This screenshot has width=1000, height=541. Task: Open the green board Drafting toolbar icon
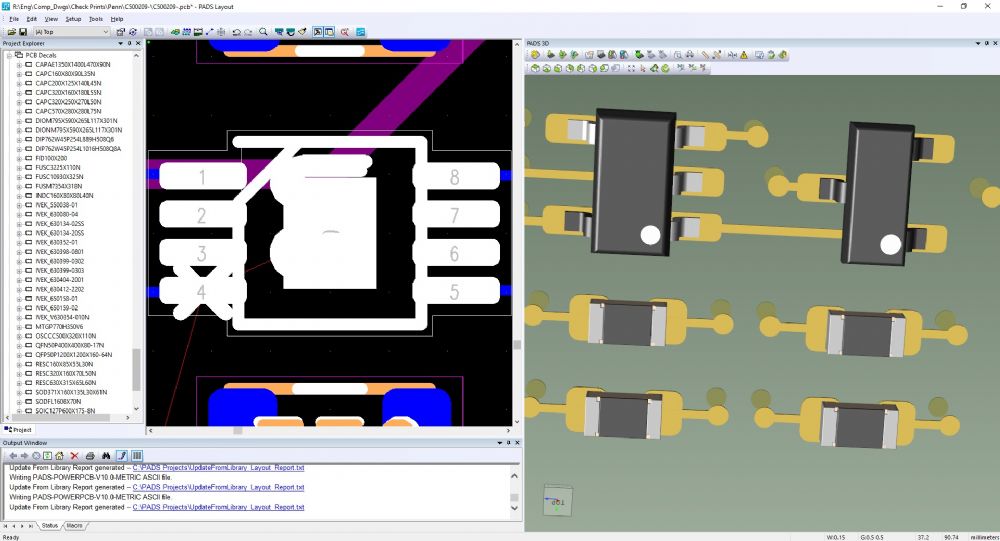(175, 32)
